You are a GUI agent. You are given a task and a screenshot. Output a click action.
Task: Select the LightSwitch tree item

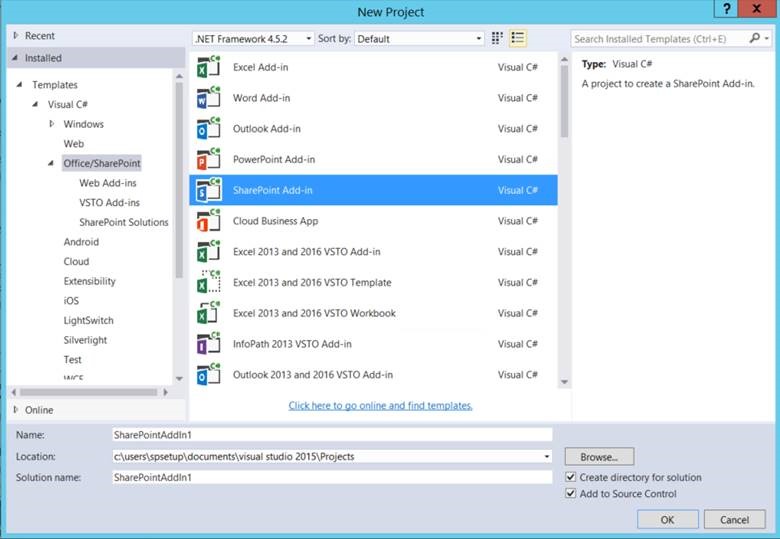pos(89,320)
